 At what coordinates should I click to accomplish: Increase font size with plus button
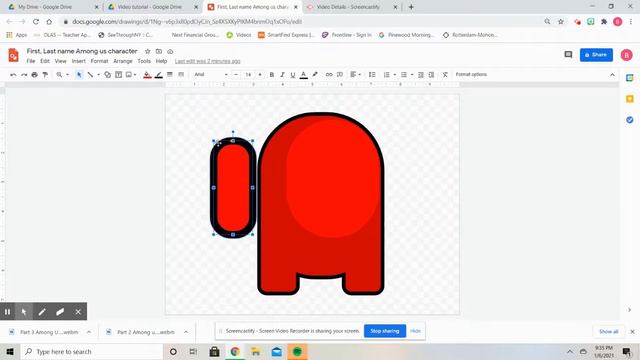click(260, 75)
